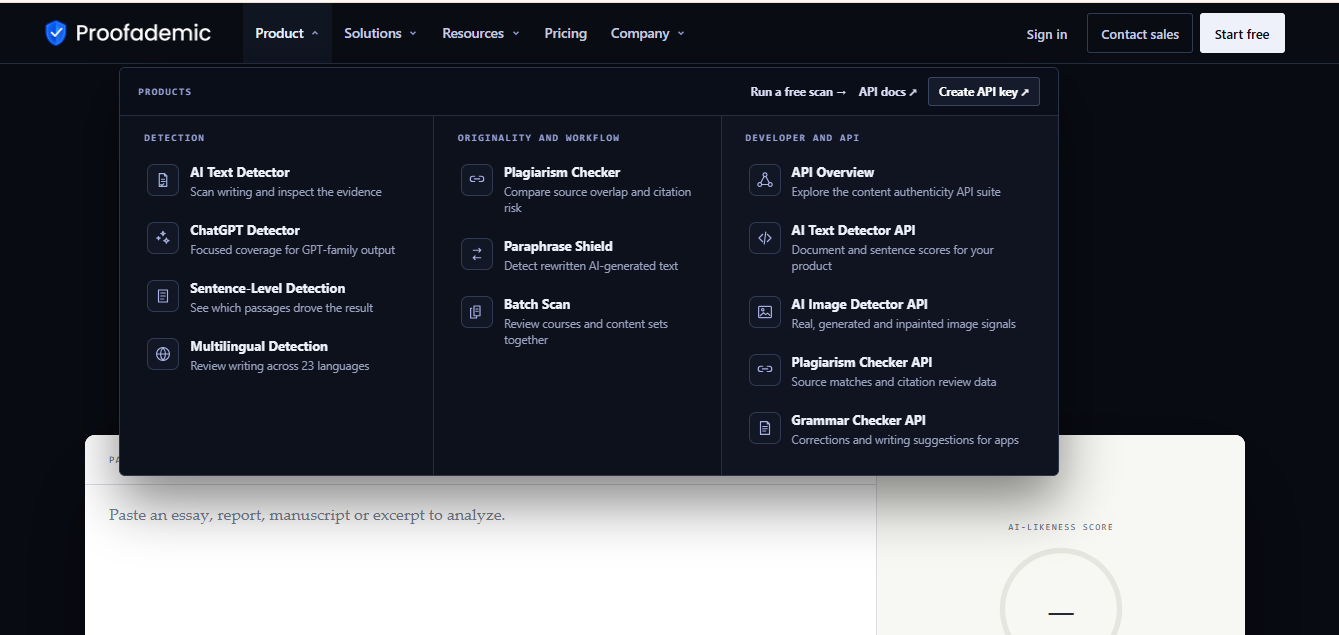Click "Focused coverage for GPT-family output" text
The height and width of the screenshot is (635, 1339).
click(293, 250)
